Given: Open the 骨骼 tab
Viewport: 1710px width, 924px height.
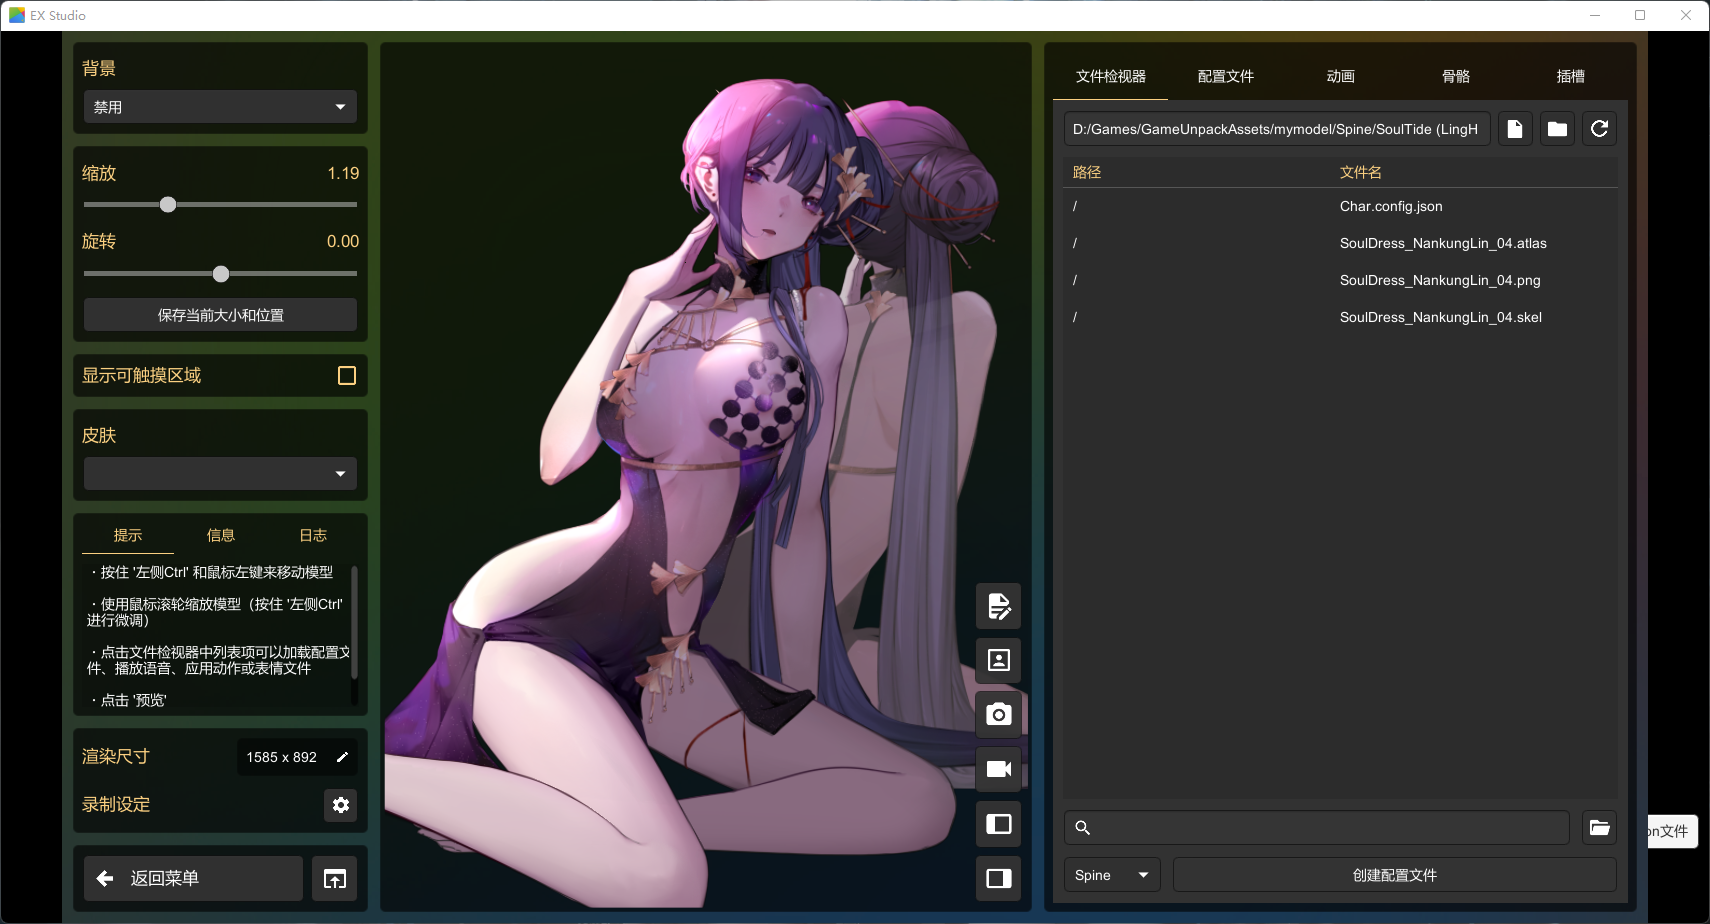Looking at the screenshot, I should [x=1455, y=77].
